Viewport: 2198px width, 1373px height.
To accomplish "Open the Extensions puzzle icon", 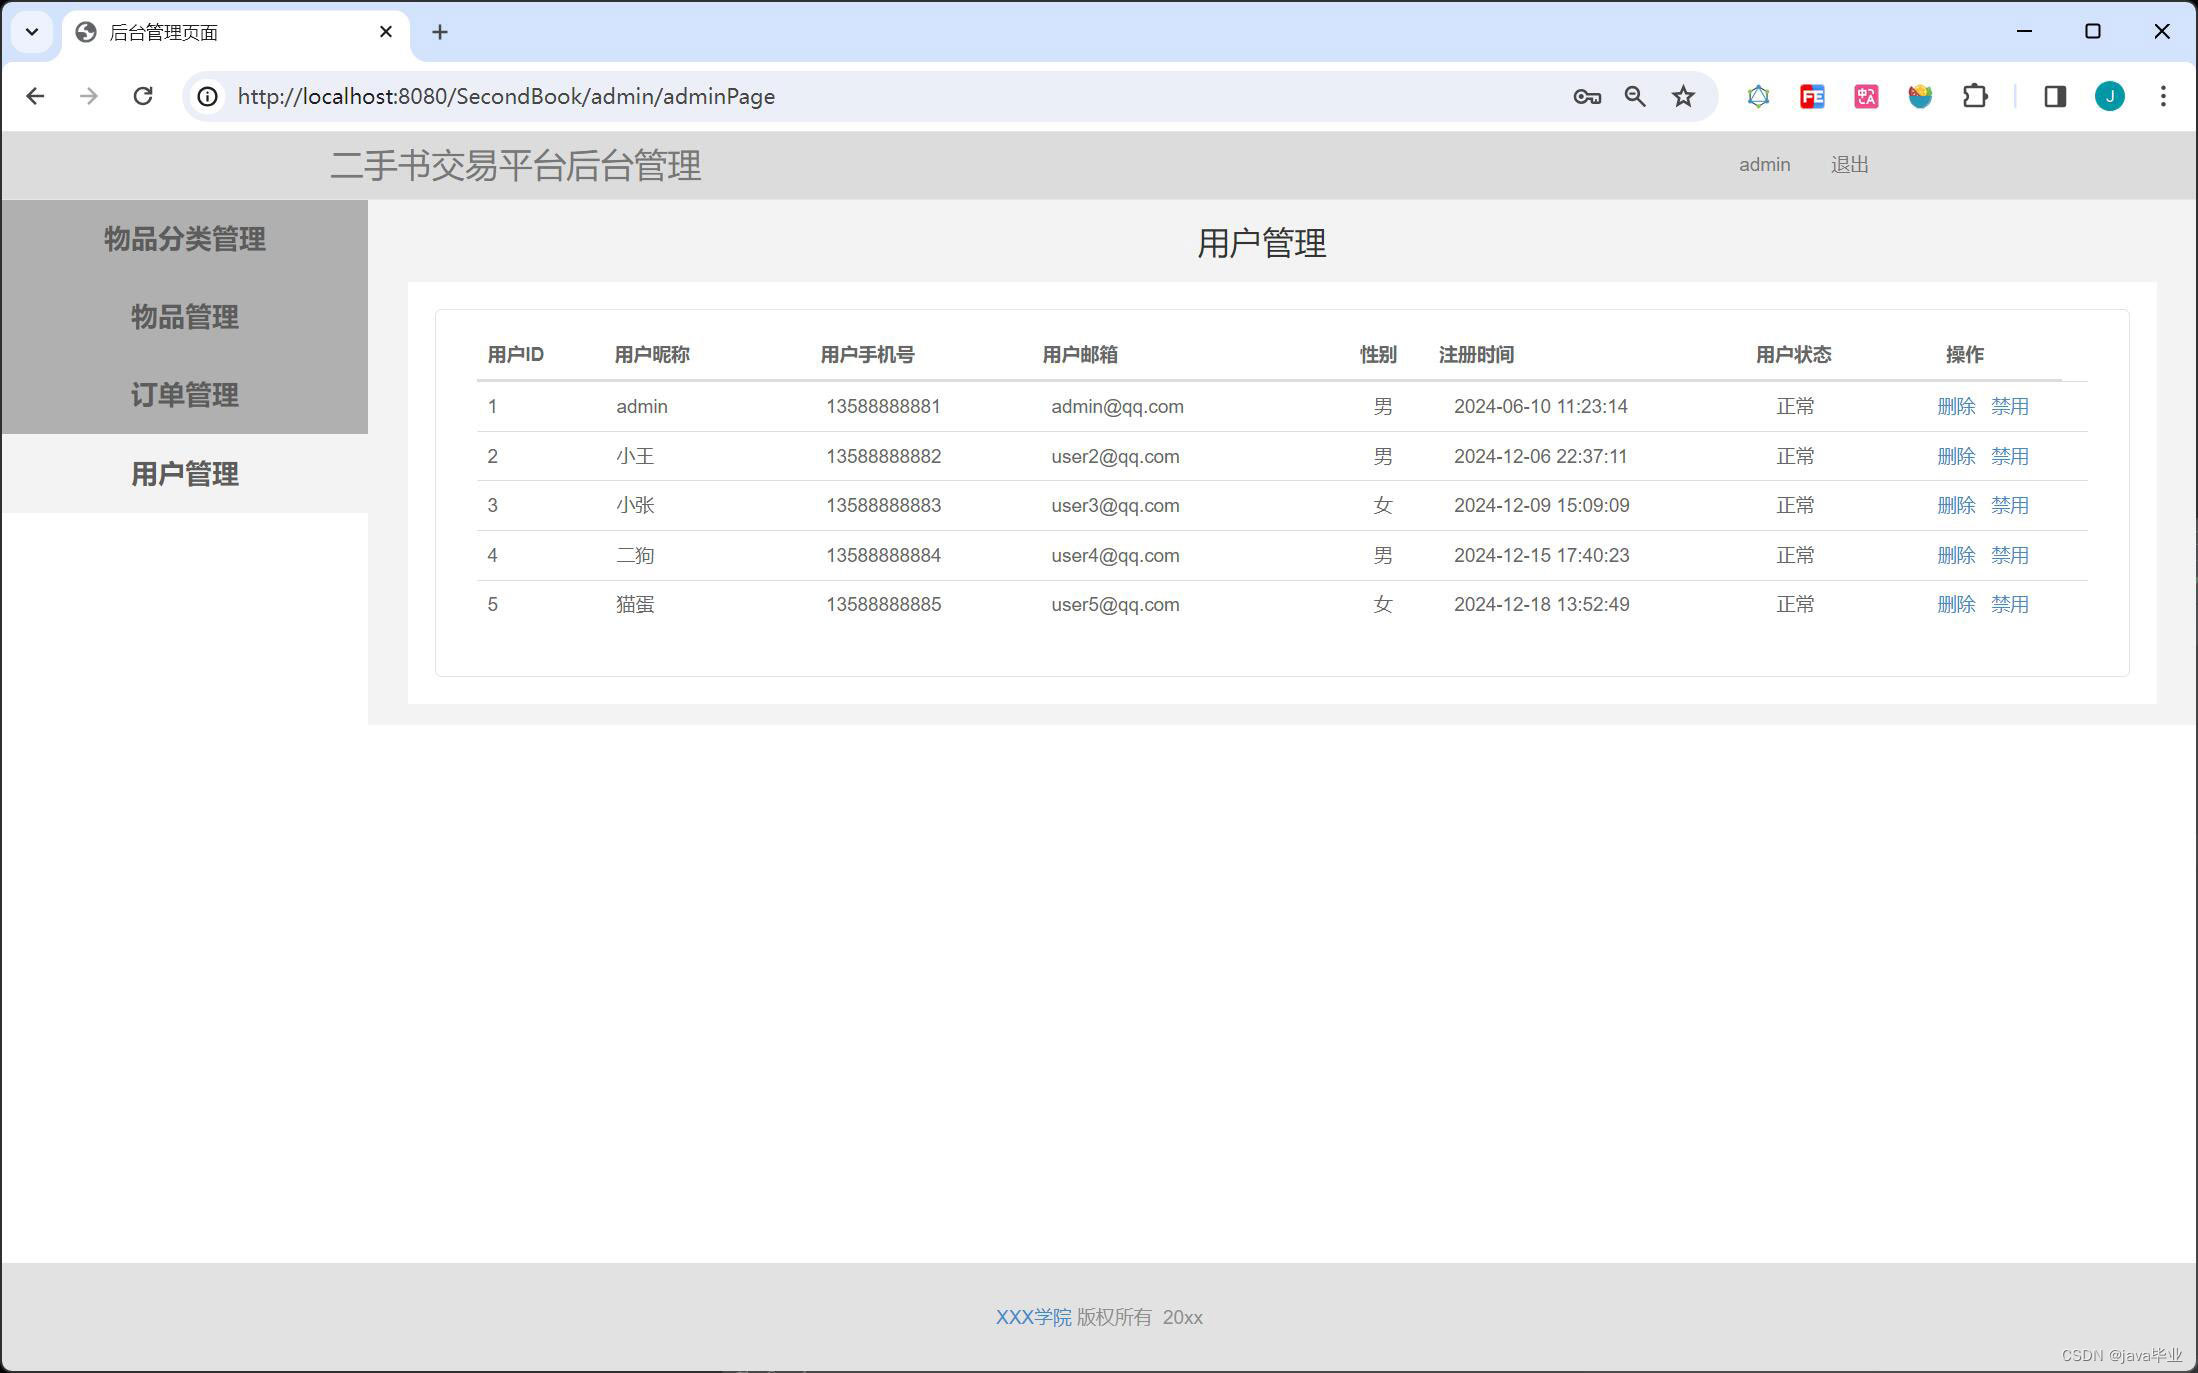I will 1975,96.
